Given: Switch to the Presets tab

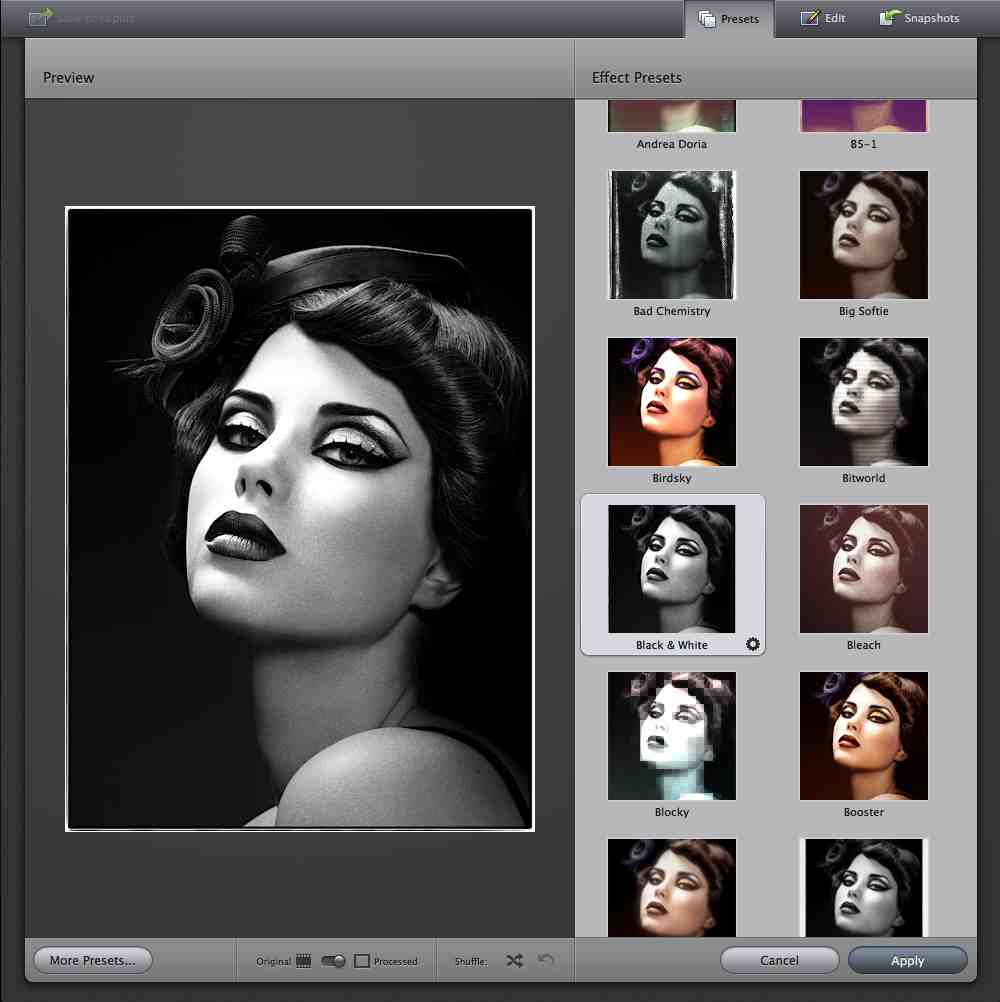Looking at the screenshot, I should pyautogui.click(x=729, y=19).
